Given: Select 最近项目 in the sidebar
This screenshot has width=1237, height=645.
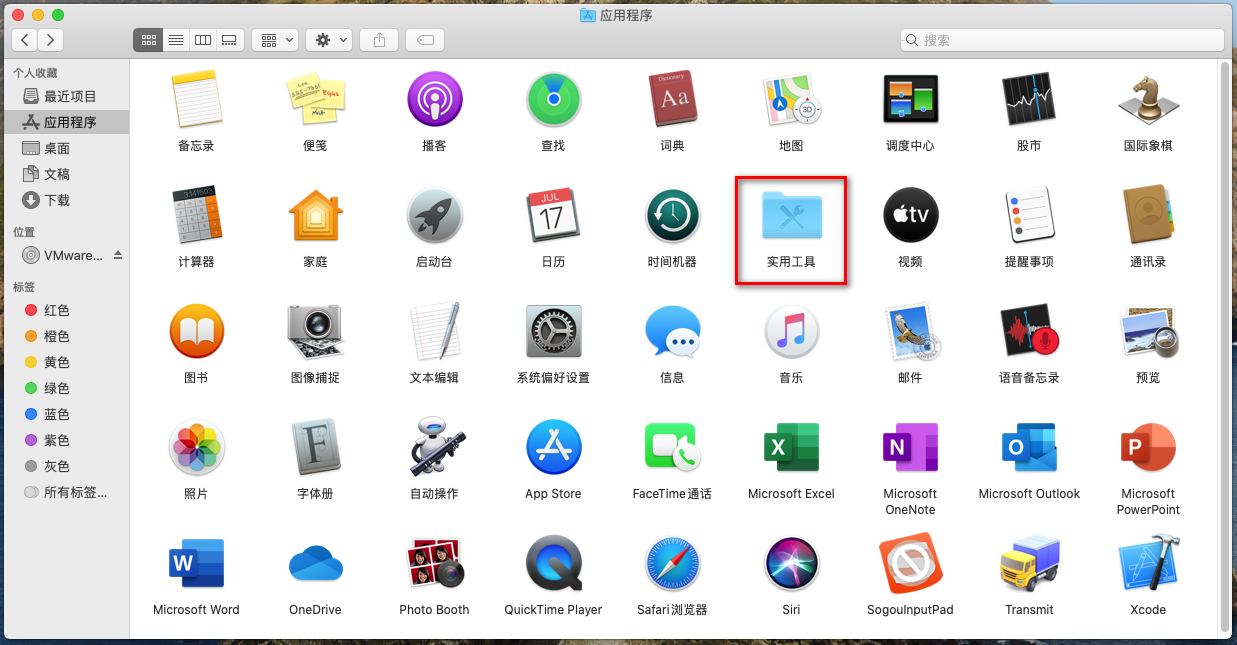Looking at the screenshot, I should pyautogui.click(x=65, y=96).
